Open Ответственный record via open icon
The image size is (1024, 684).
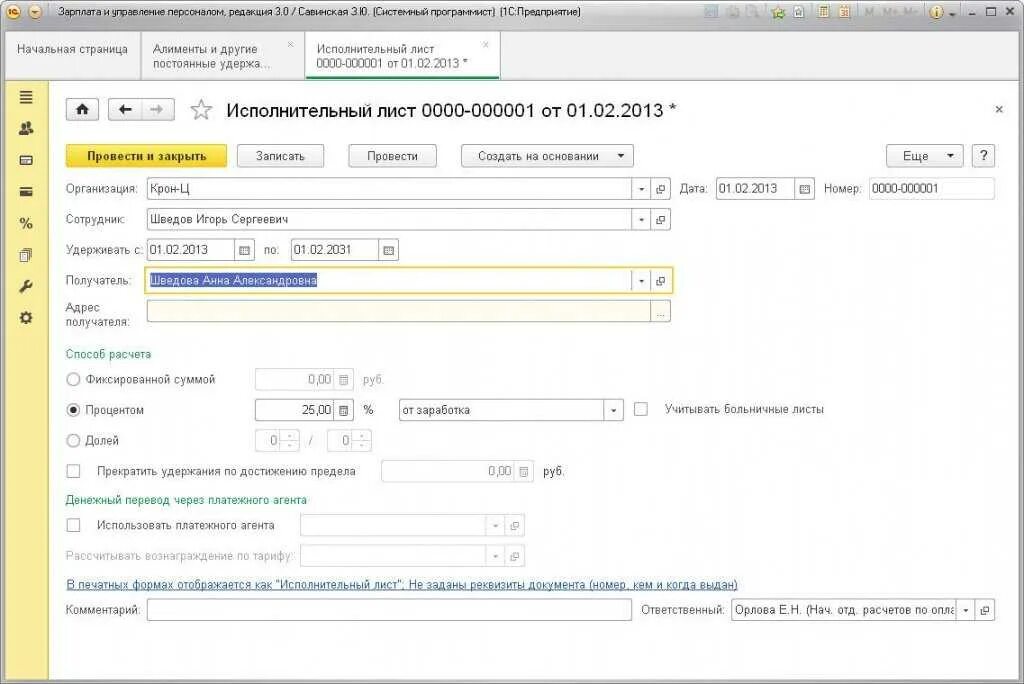(x=985, y=610)
